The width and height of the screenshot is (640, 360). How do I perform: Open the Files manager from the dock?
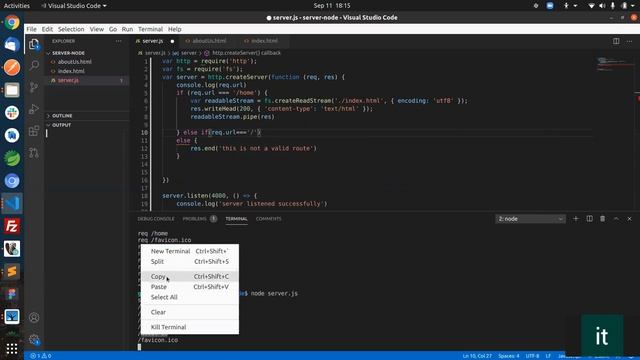coord(12,90)
